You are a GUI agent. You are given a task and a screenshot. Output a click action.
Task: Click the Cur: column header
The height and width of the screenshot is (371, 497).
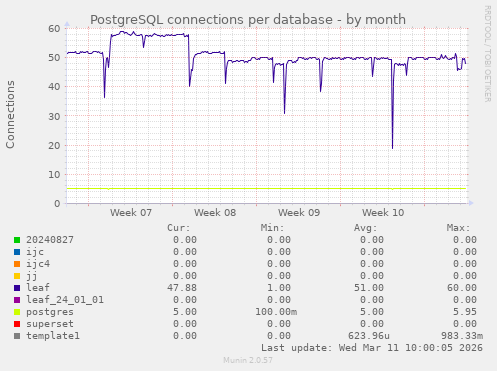click(x=179, y=228)
